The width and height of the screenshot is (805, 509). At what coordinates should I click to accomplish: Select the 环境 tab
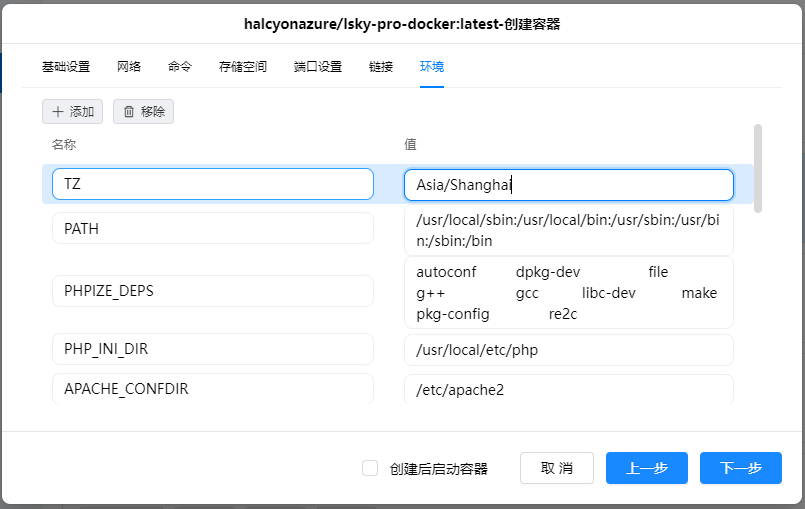coord(432,67)
